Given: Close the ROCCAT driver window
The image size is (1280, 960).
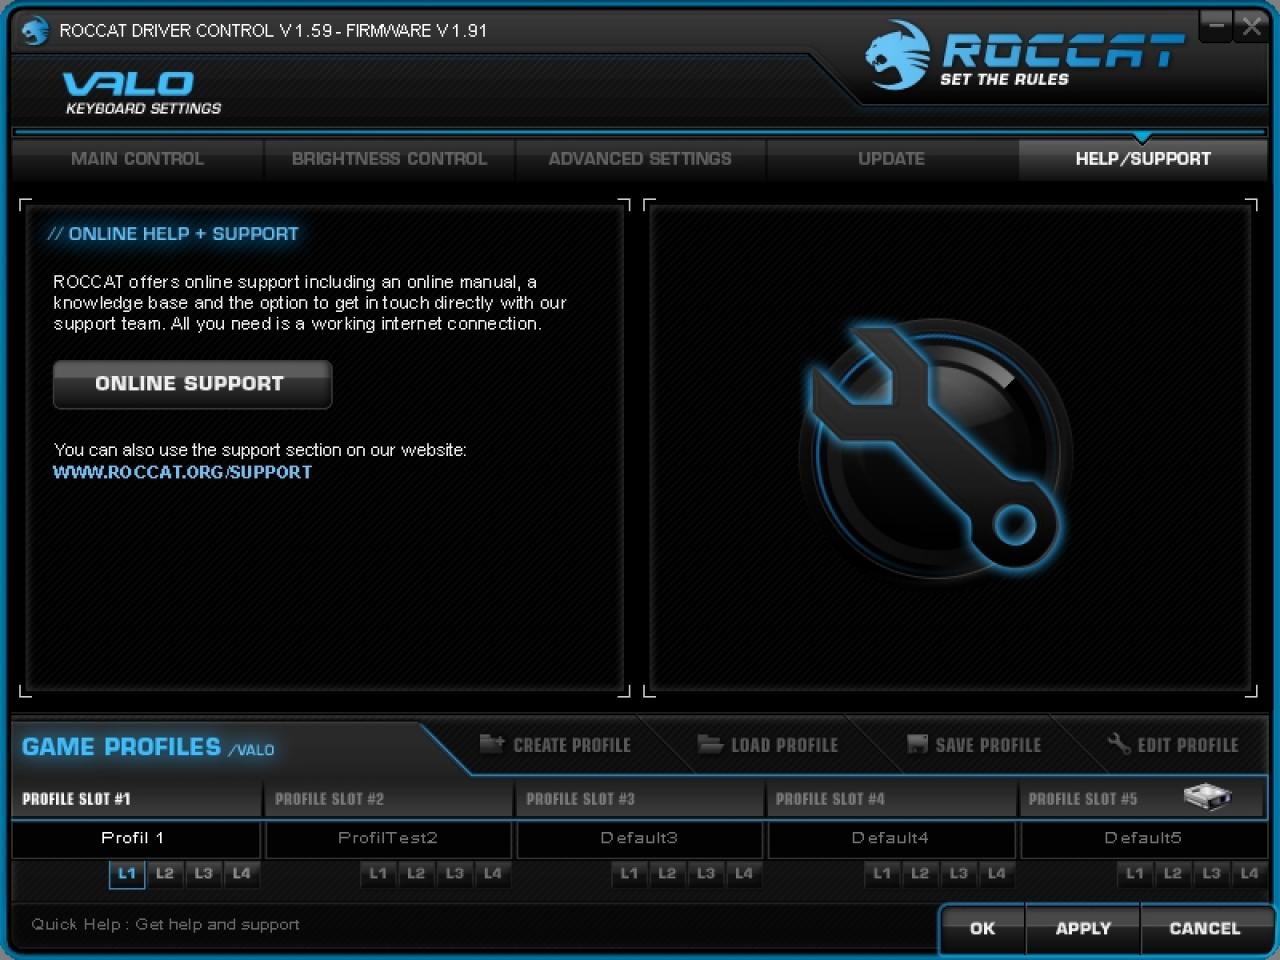Looking at the screenshot, I should coord(1251,26).
